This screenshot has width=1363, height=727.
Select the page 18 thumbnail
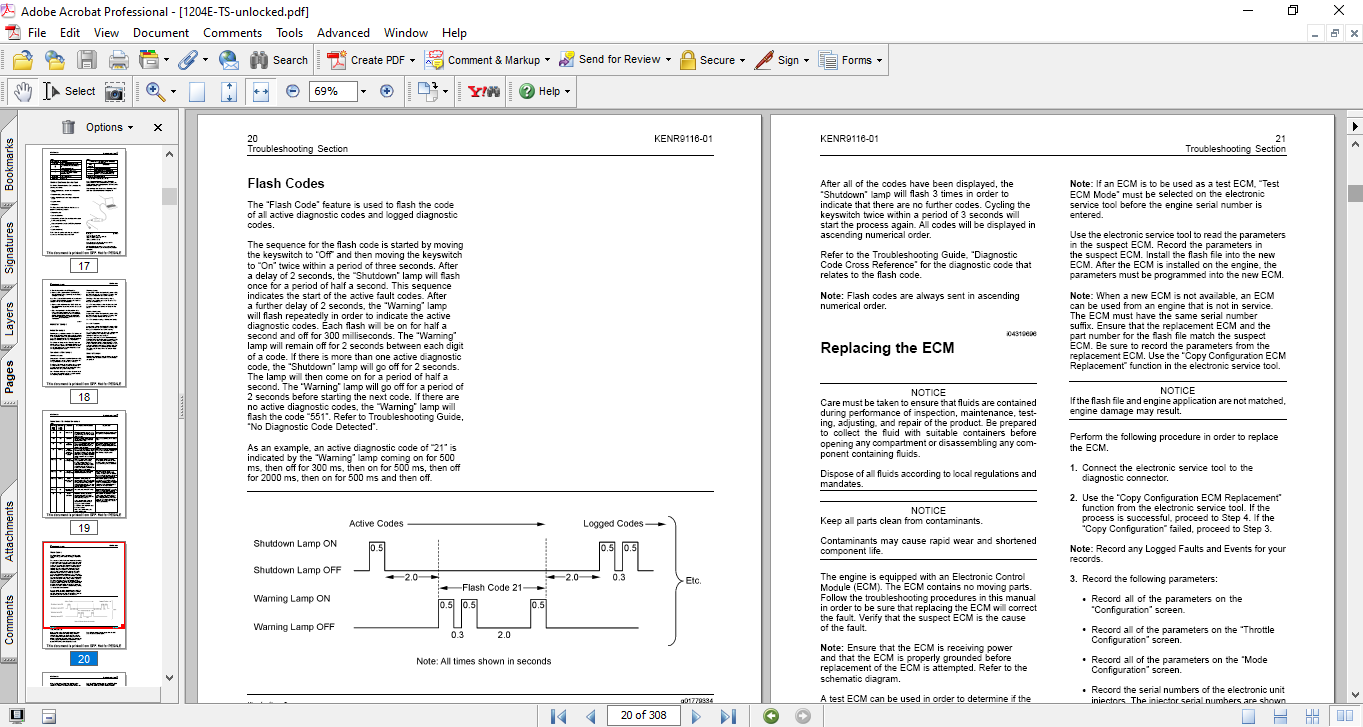tap(85, 333)
